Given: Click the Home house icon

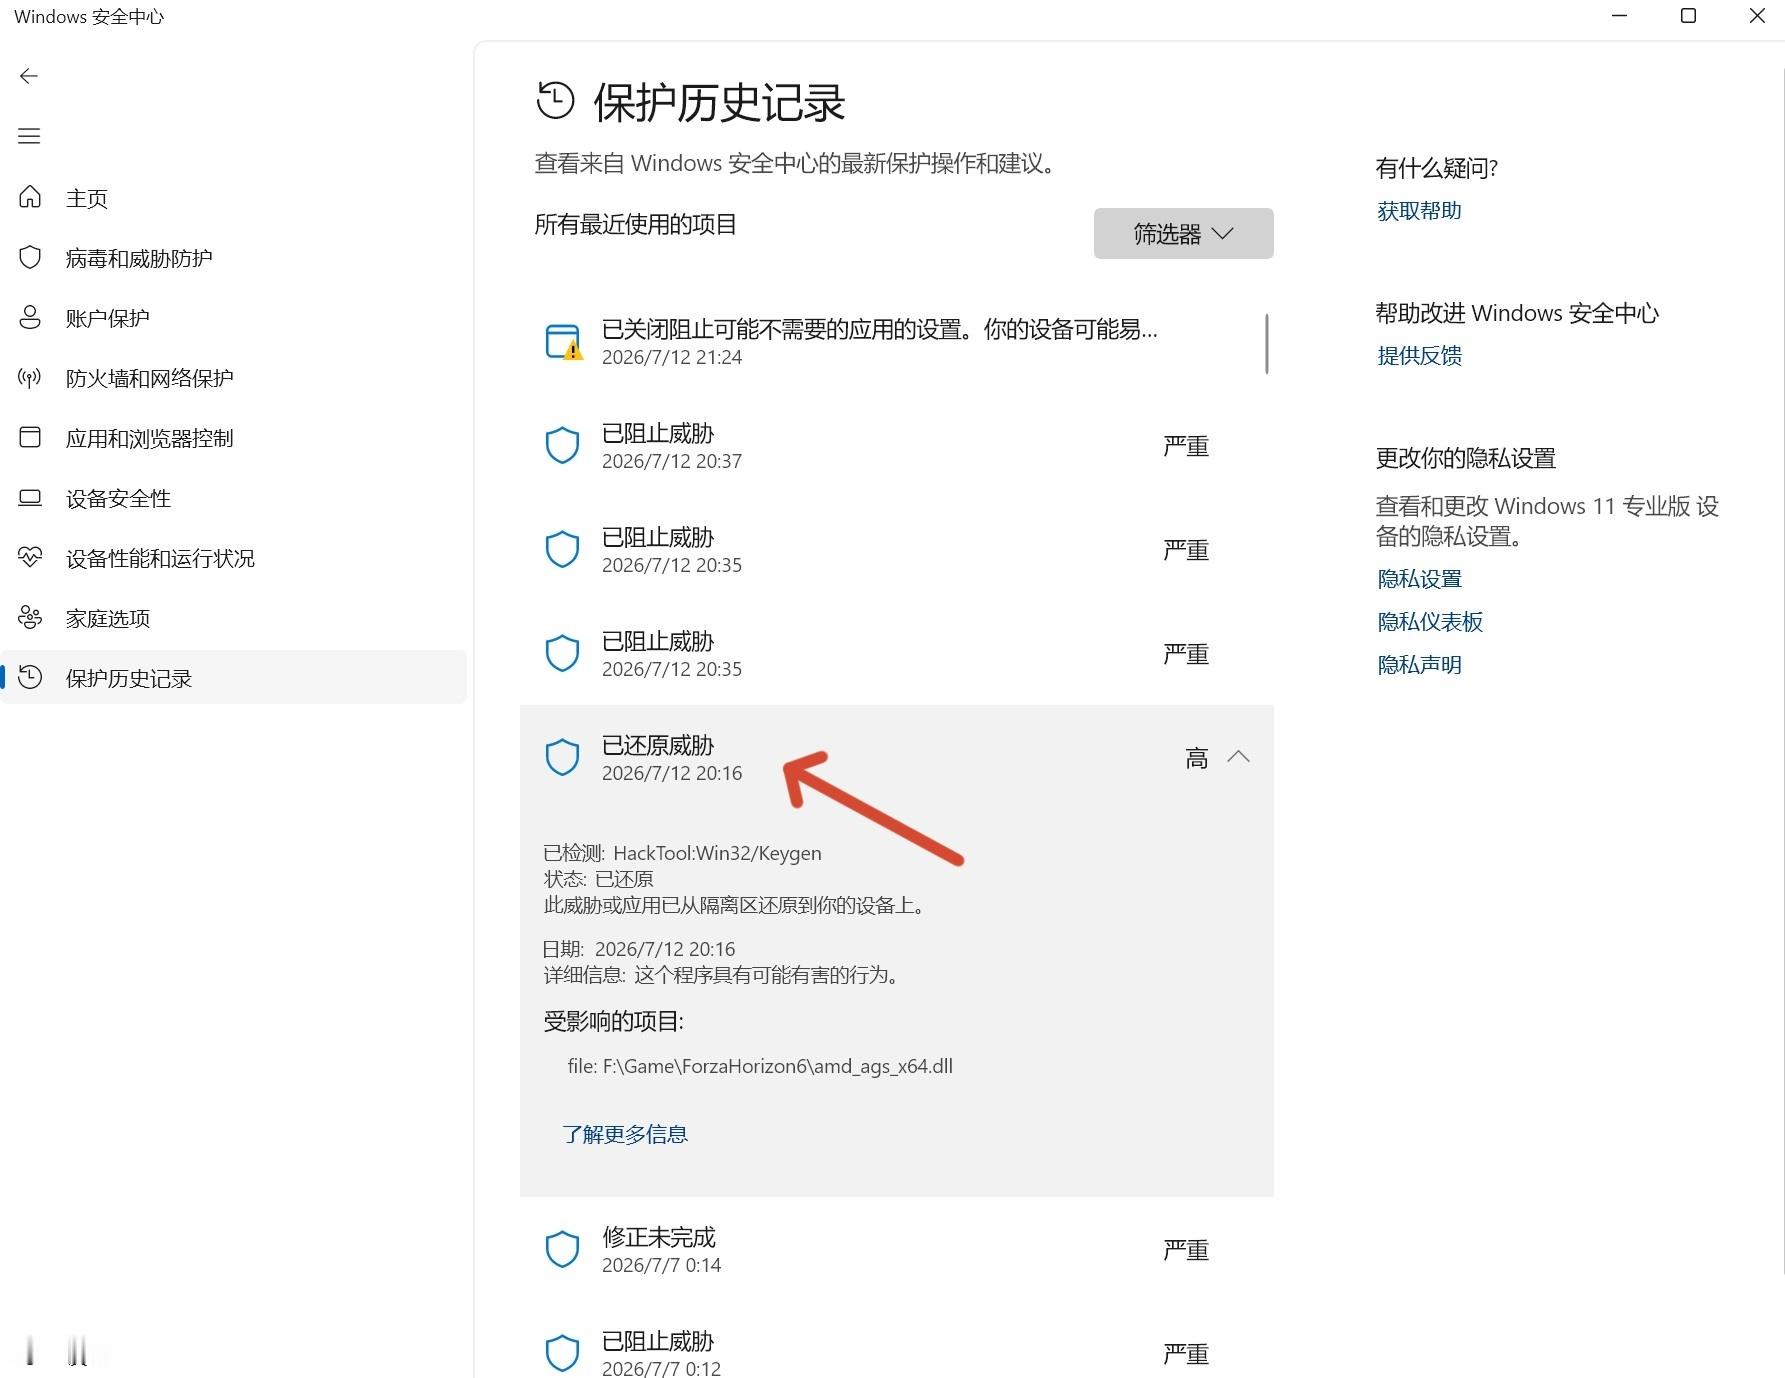Looking at the screenshot, I should pyautogui.click(x=30, y=197).
